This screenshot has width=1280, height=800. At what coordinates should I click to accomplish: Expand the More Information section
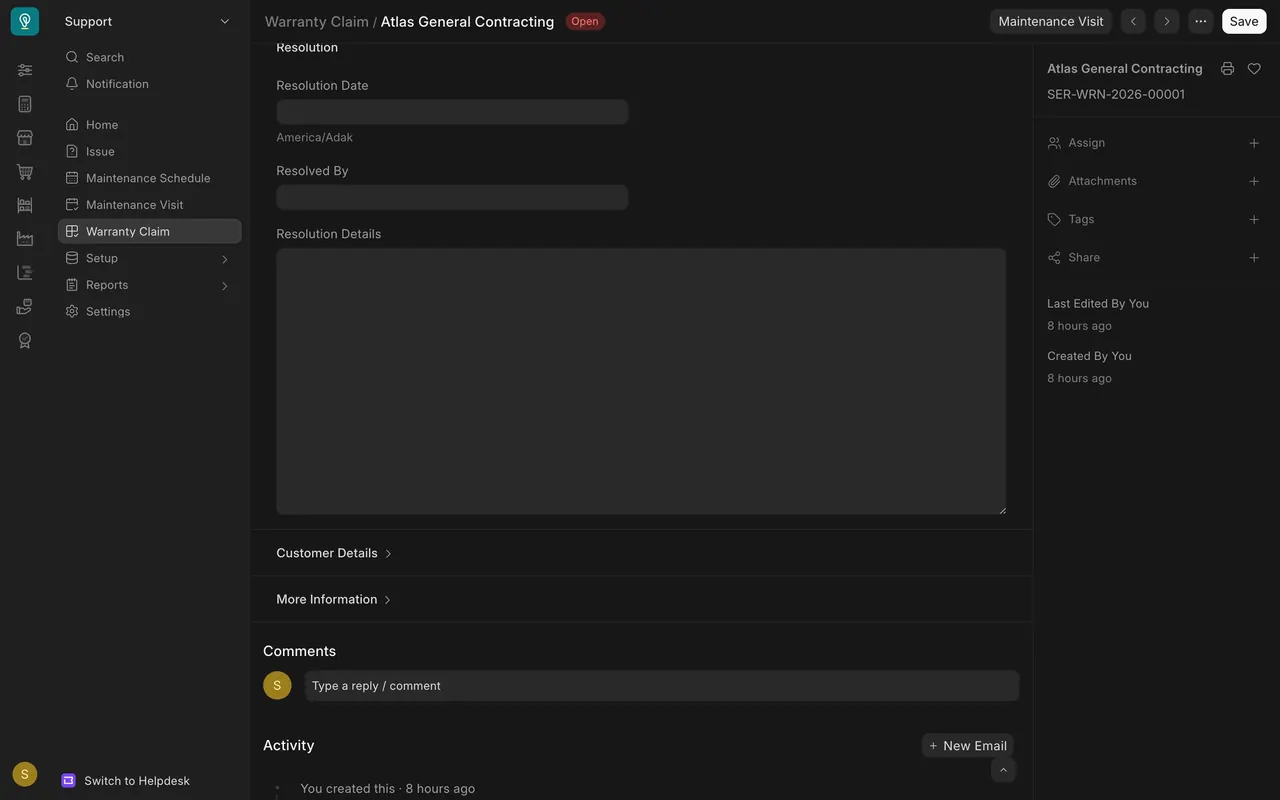click(x=335, y=600)
